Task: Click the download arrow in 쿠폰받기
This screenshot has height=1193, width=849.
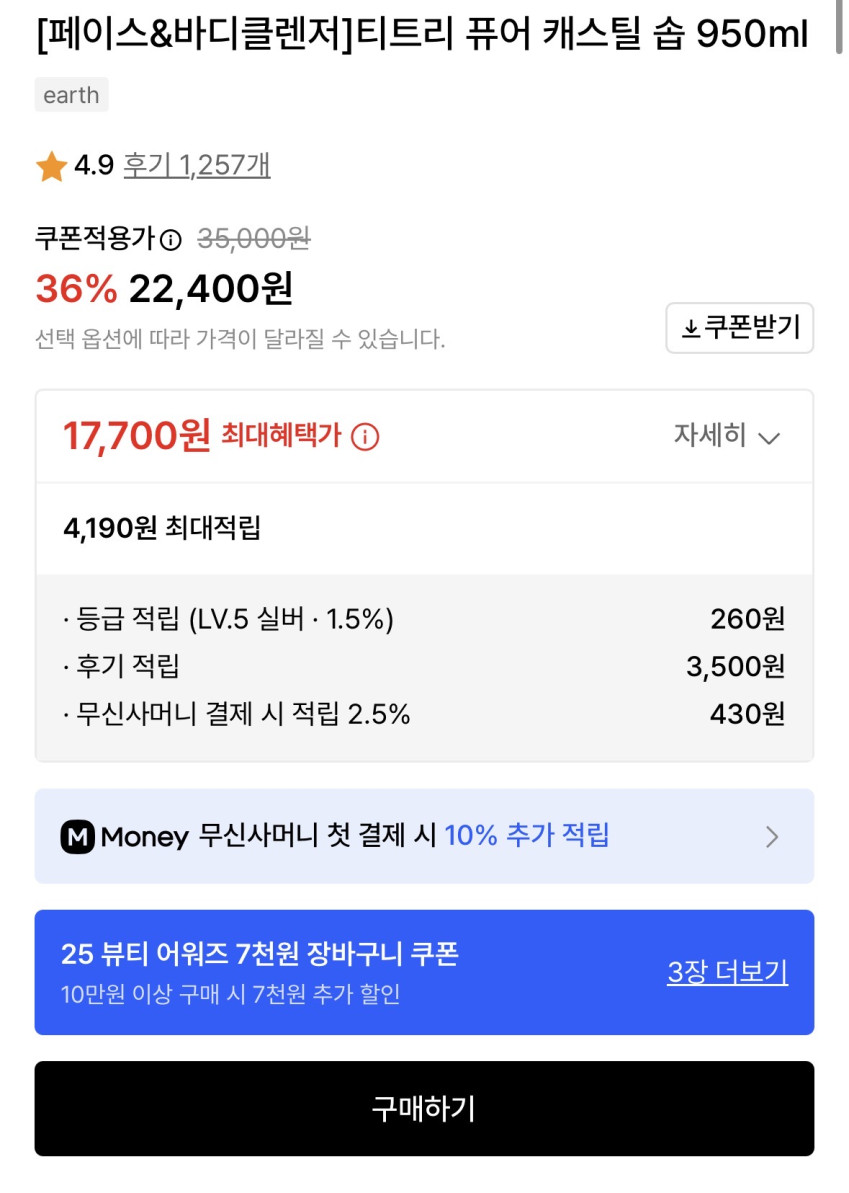Action: tap(691, 329)
